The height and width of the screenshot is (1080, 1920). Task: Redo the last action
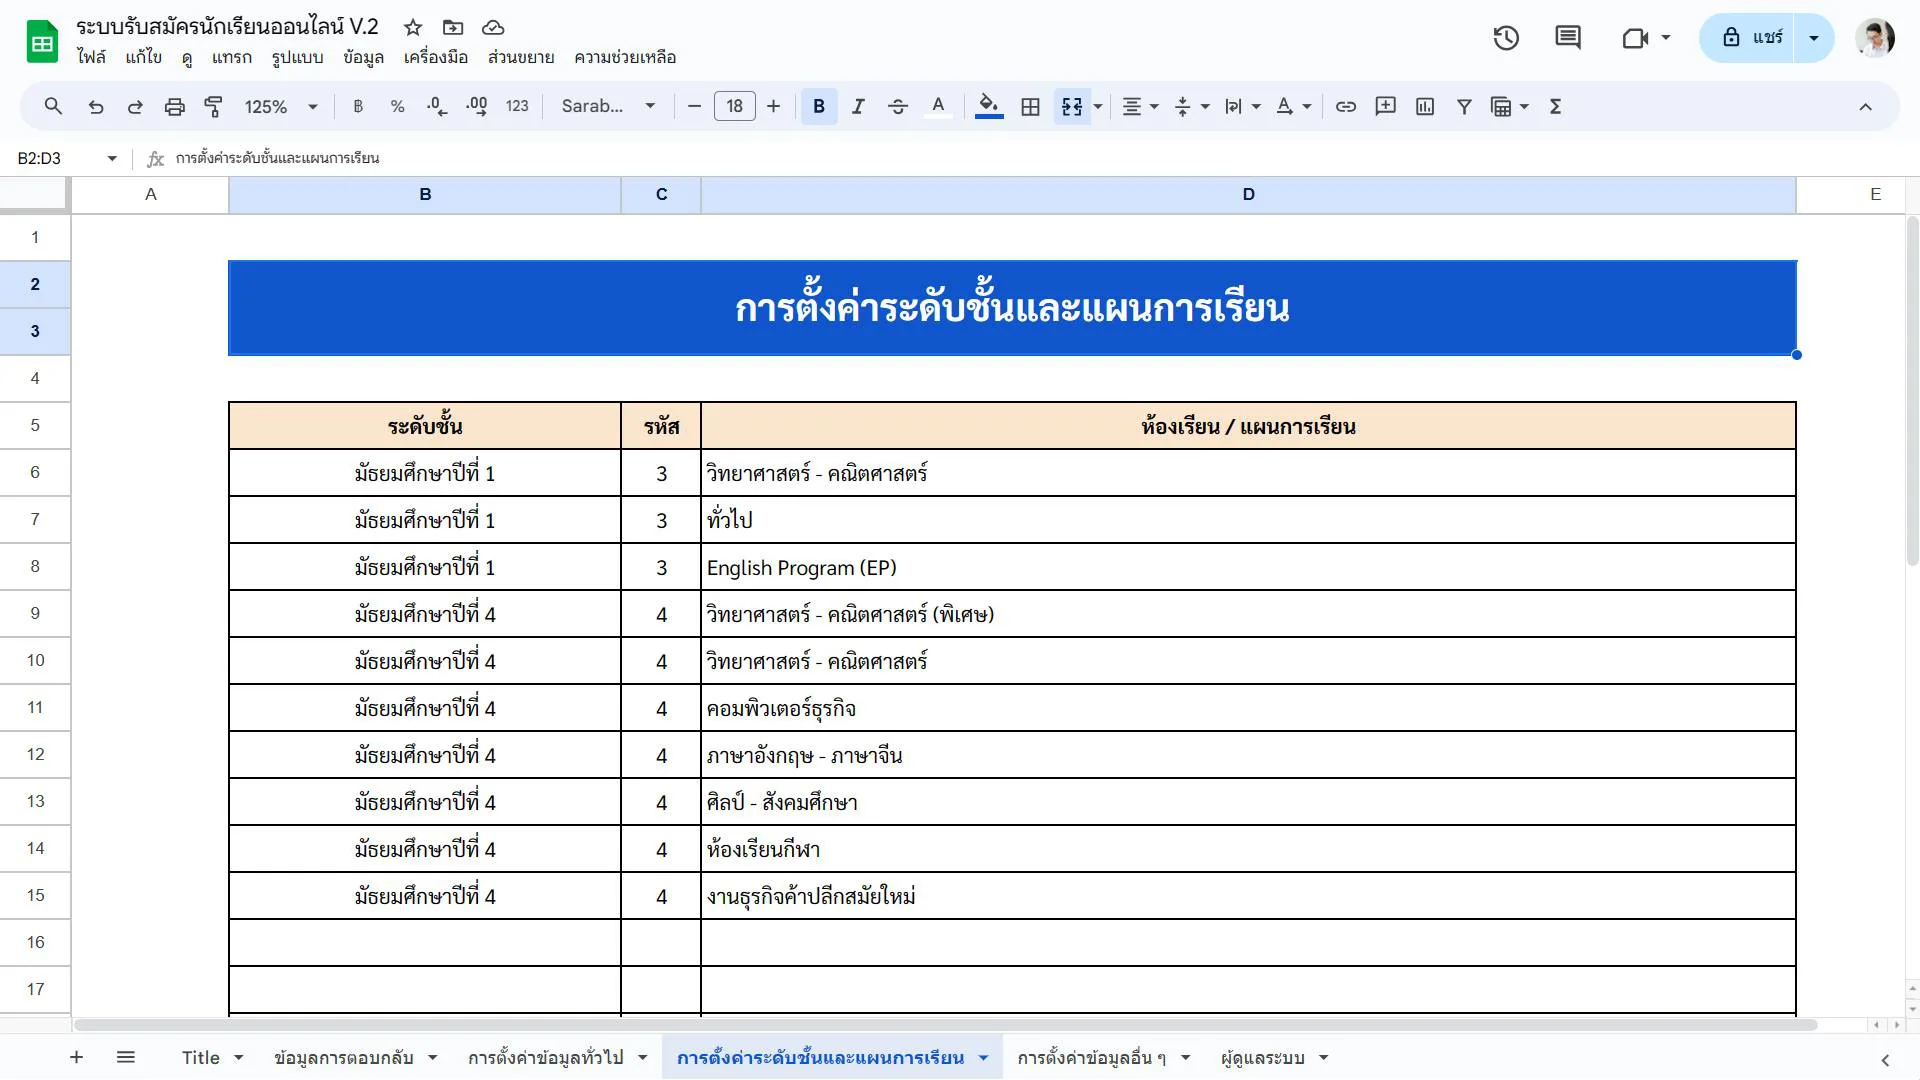point(135,106)
